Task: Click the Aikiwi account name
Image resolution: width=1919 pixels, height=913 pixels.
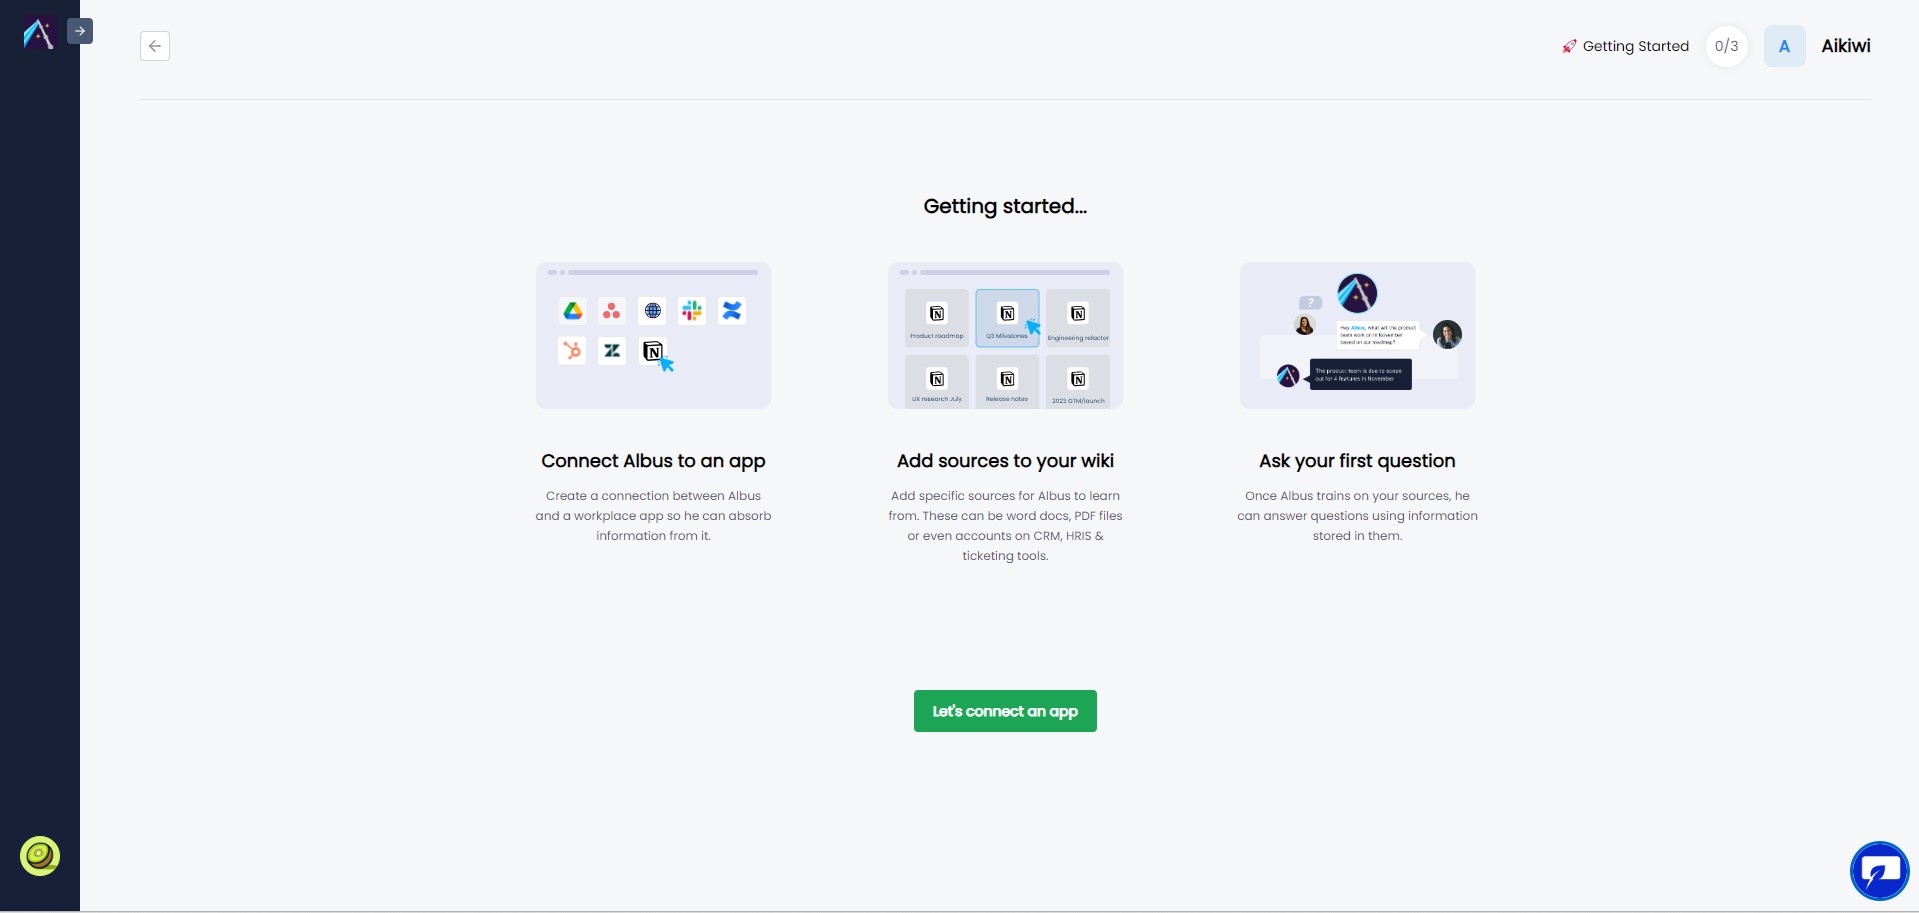Action: coord(1846,46)
